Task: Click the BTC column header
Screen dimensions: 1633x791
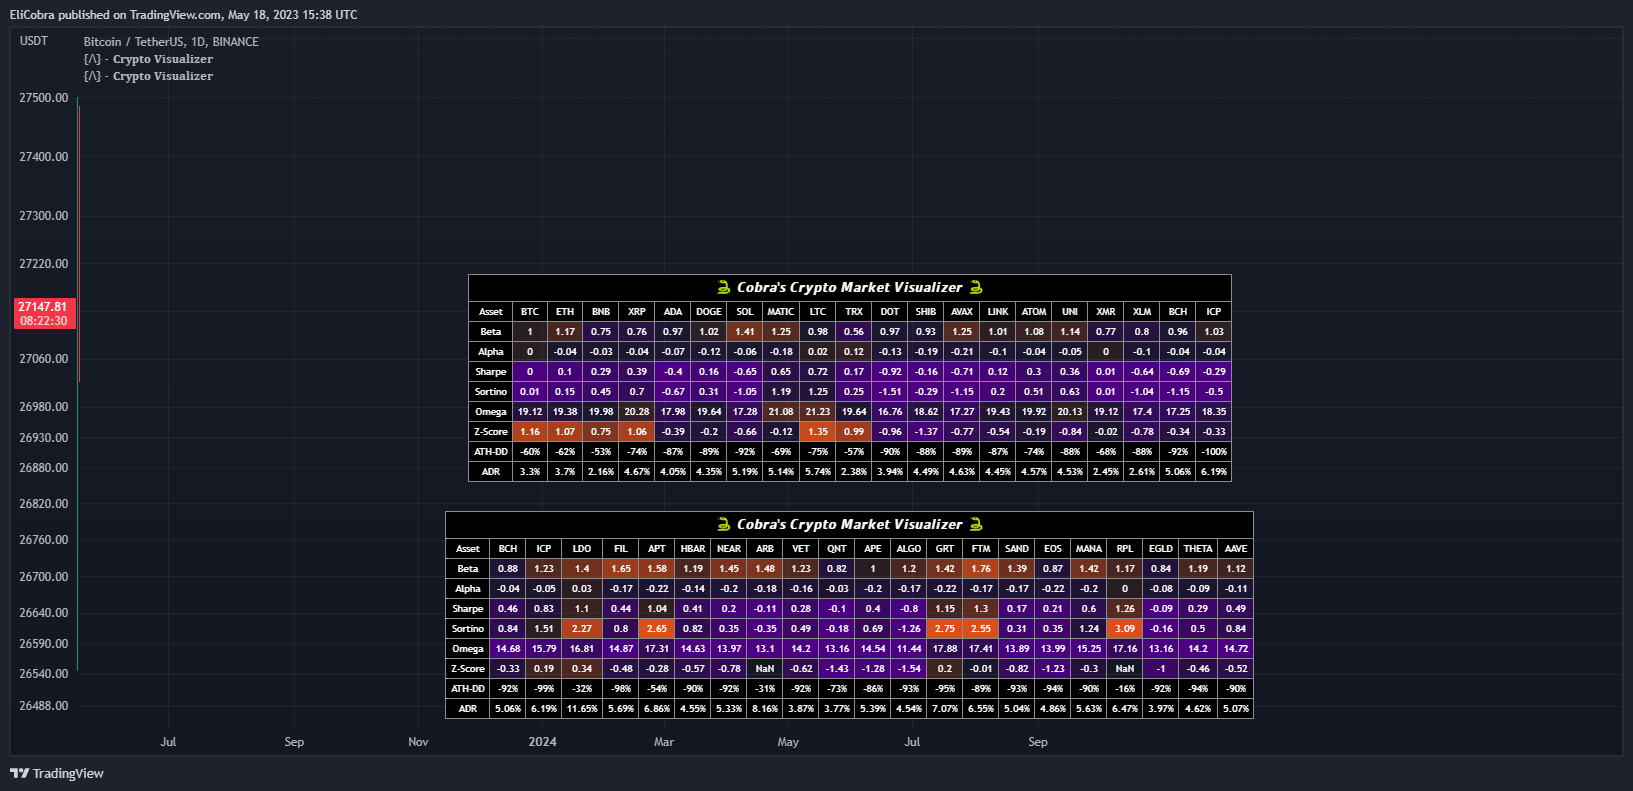Action: tap(530, 312)
